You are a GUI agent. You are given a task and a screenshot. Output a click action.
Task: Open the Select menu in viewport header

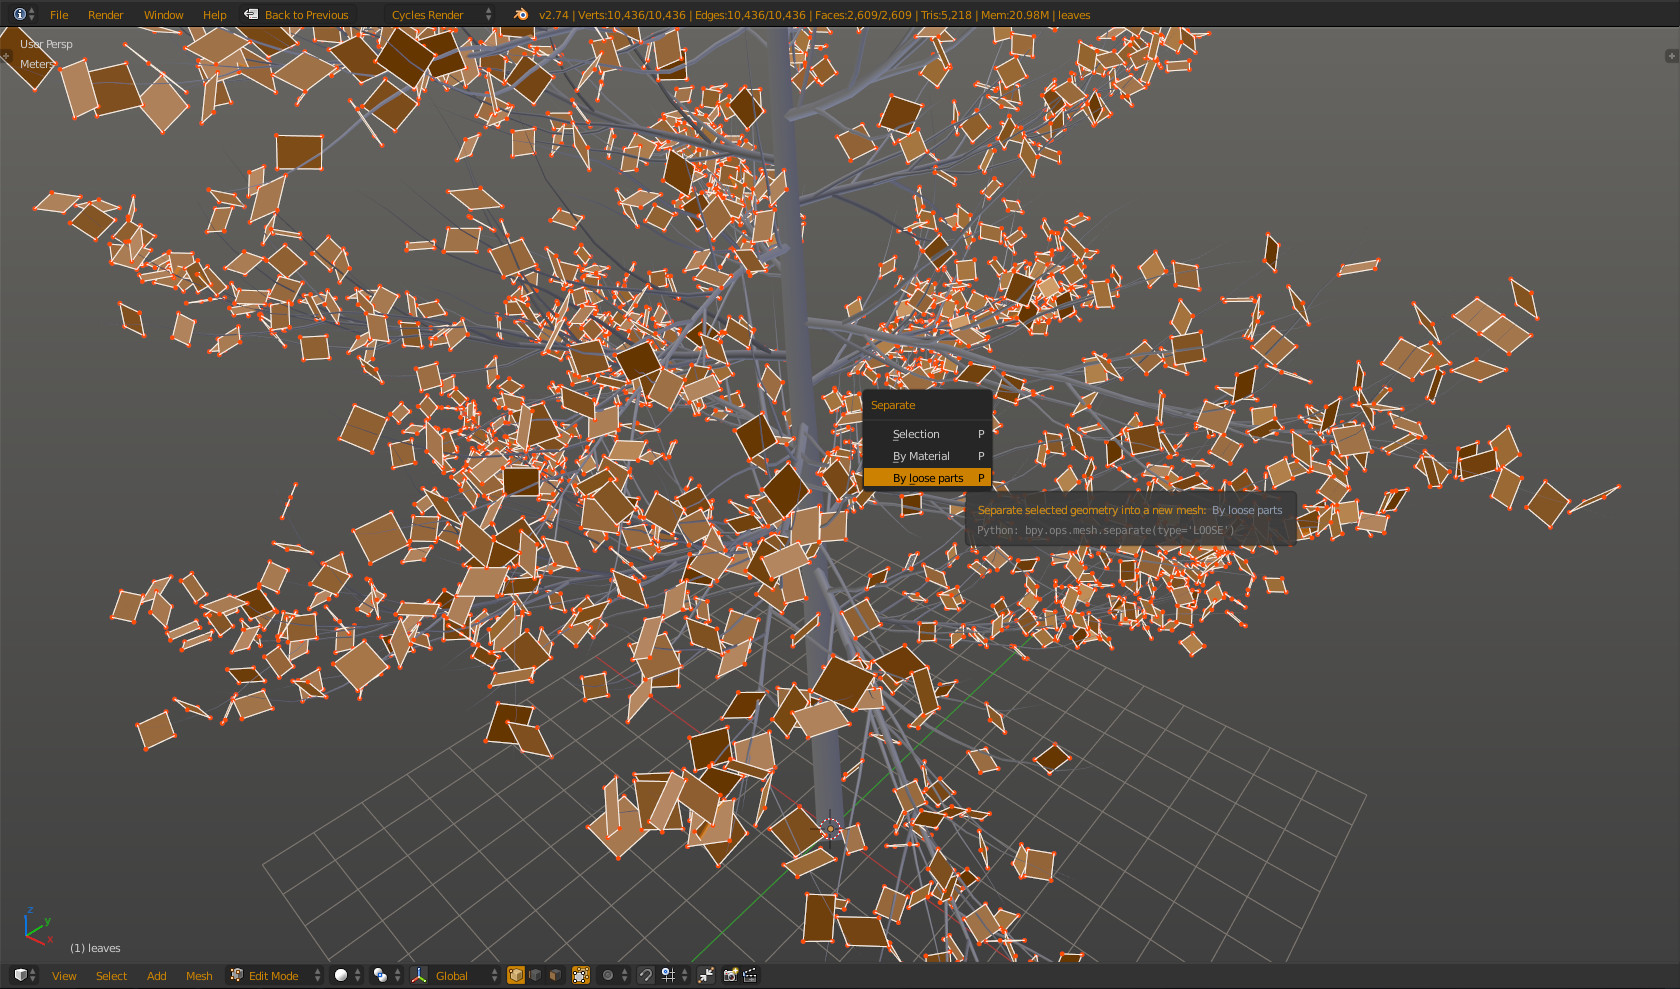pyautogui.click(x=111, y=976)
